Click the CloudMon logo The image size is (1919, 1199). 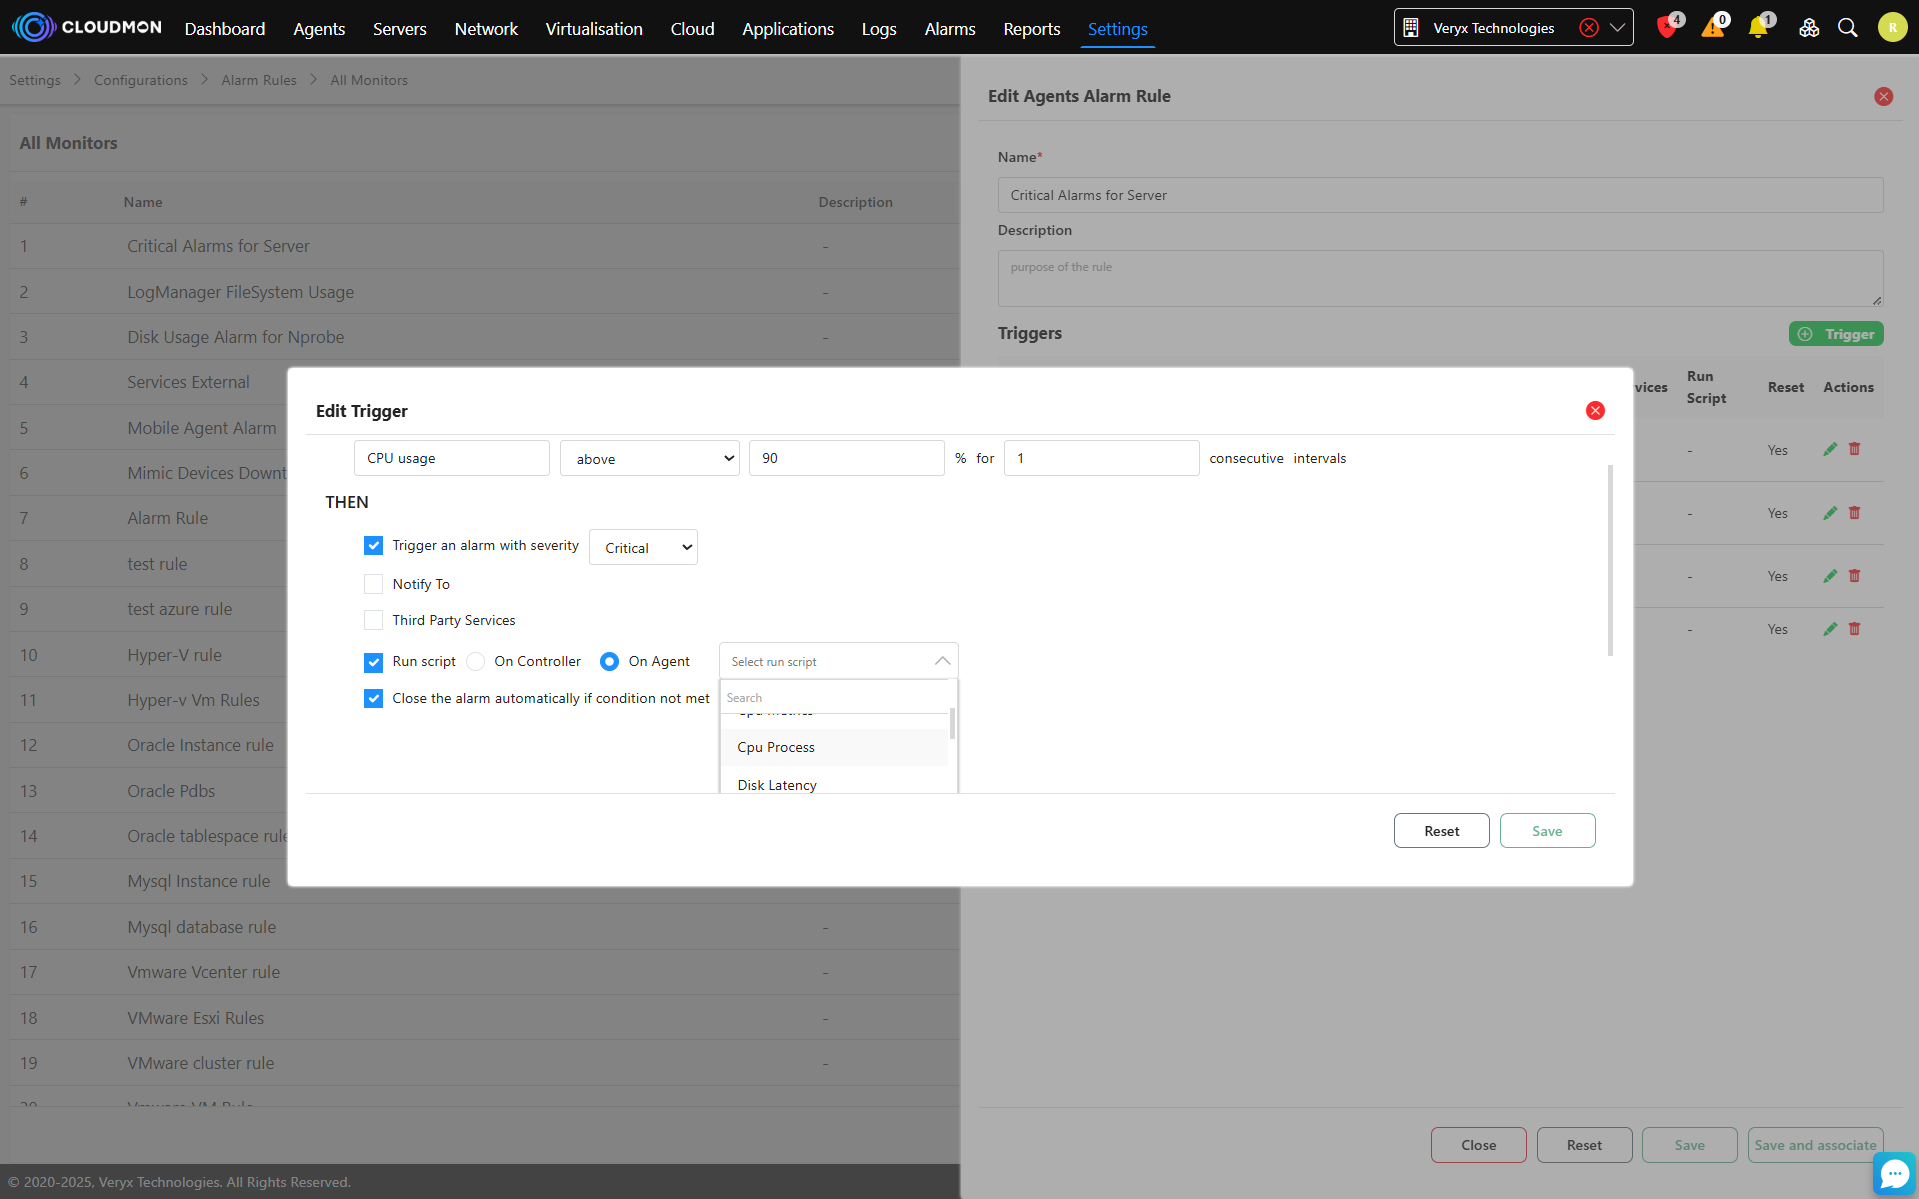click(87, 28)
